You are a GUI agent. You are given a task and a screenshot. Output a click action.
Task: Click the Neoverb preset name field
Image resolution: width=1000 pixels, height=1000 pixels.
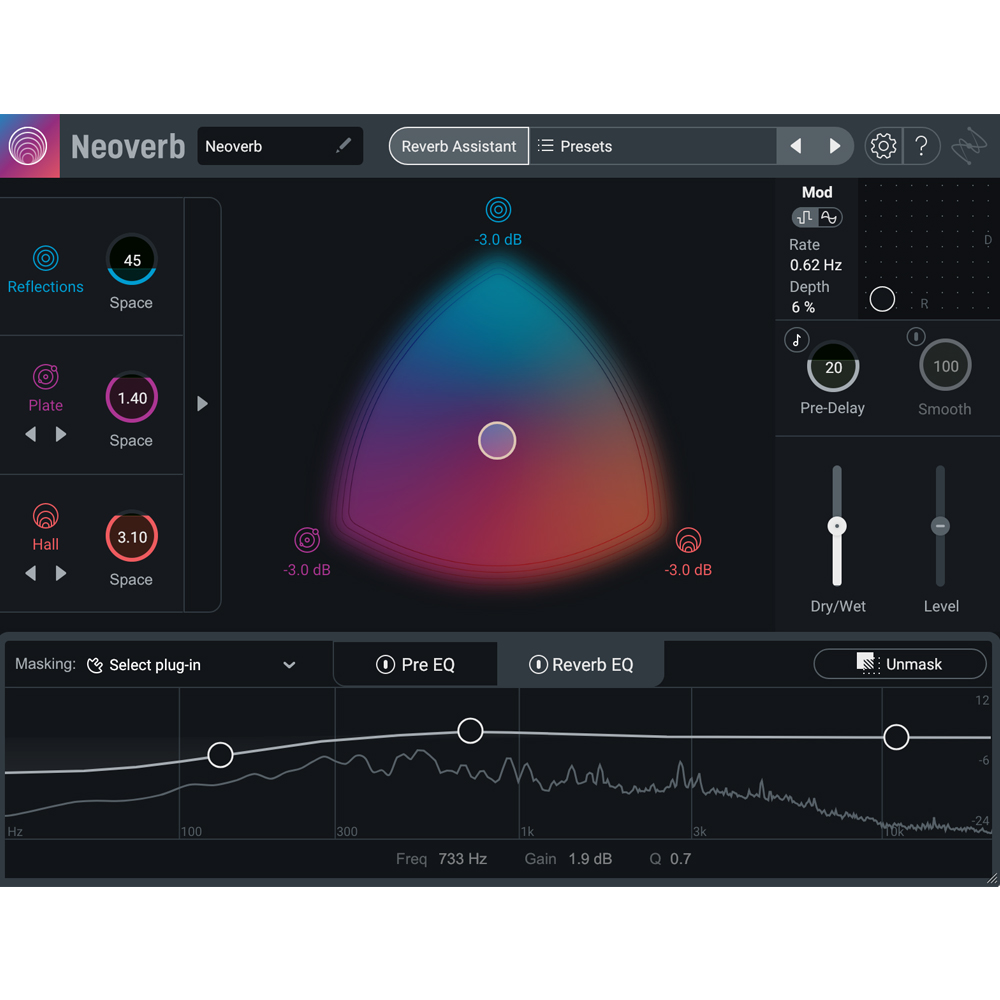pos(280,146)
